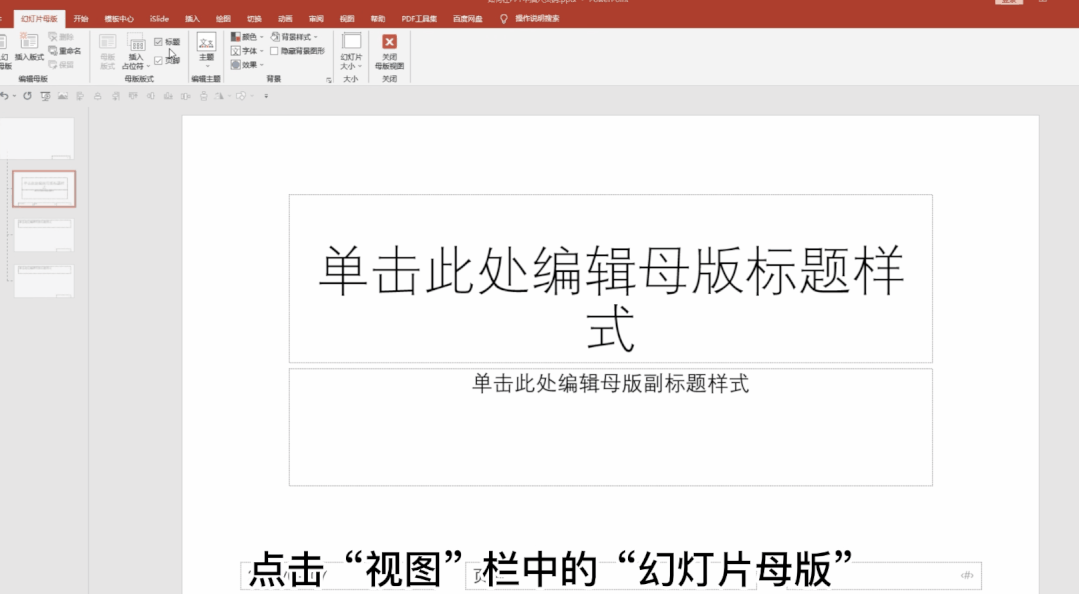The height and width of the screenshot is (594, 1079).
Task: Check Hide Background Graphics (隐藏背景图形)
Action: [272, 50]
